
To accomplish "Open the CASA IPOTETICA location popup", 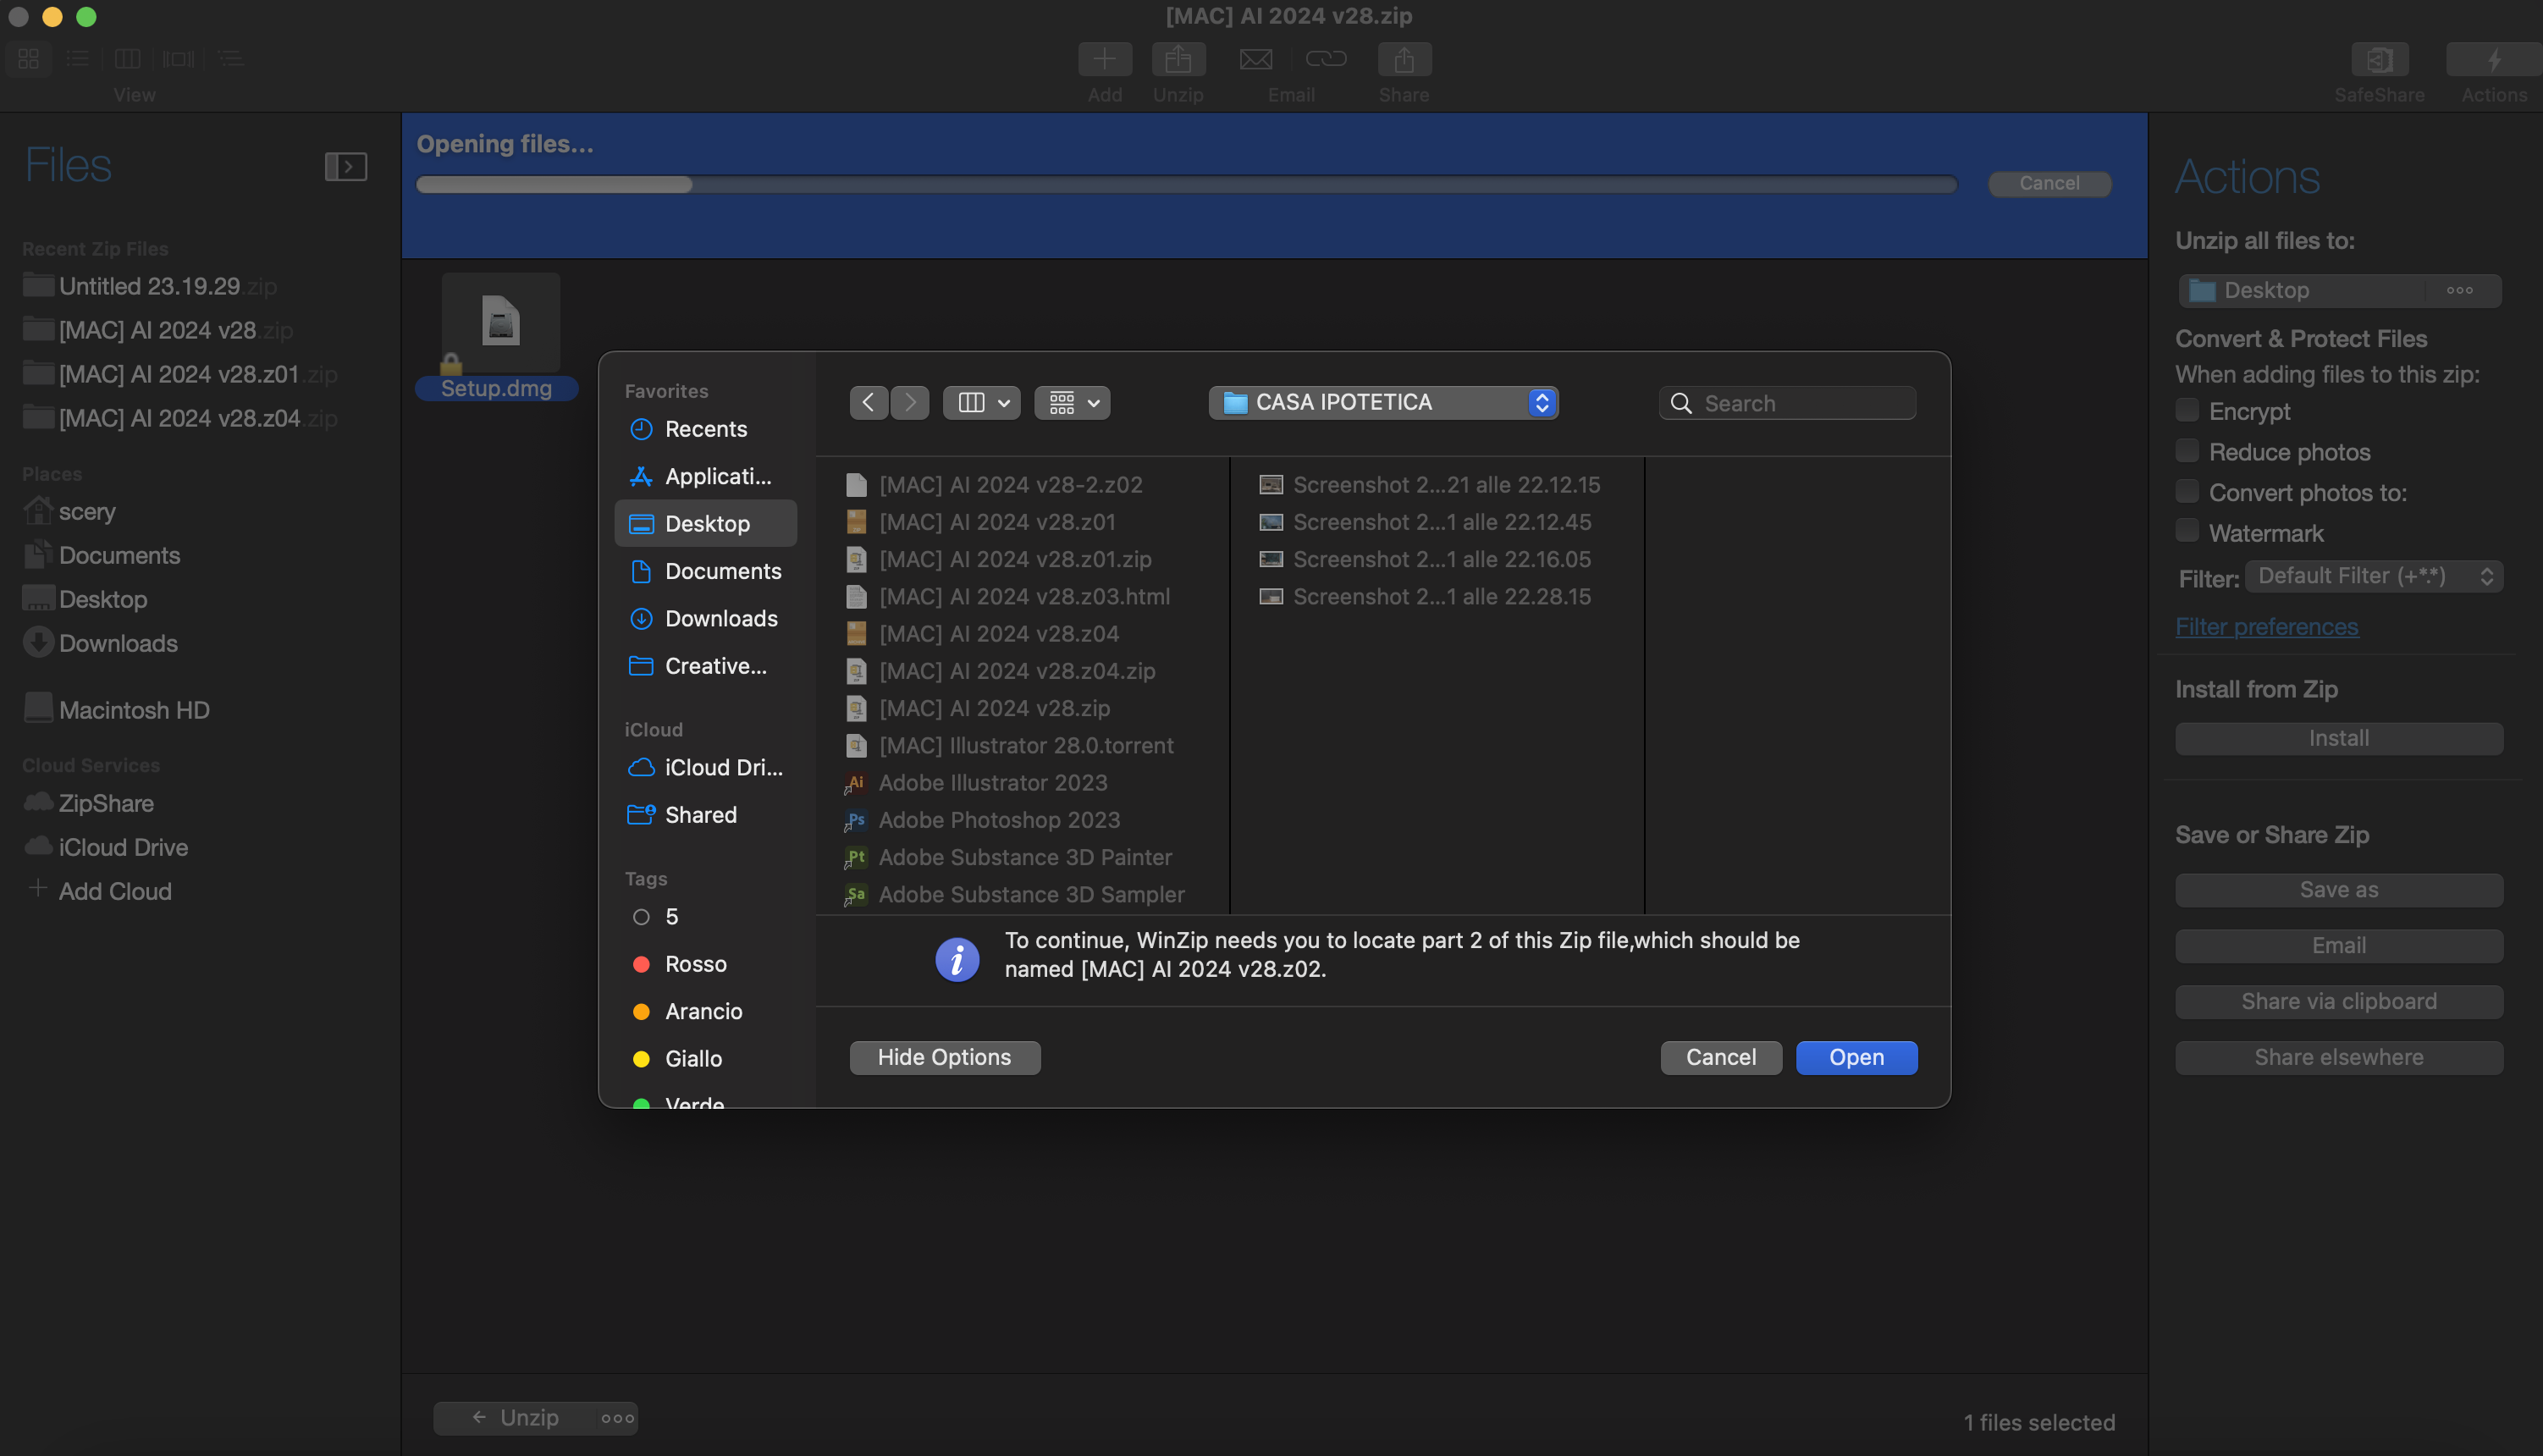I will (x=1383, y=403).
